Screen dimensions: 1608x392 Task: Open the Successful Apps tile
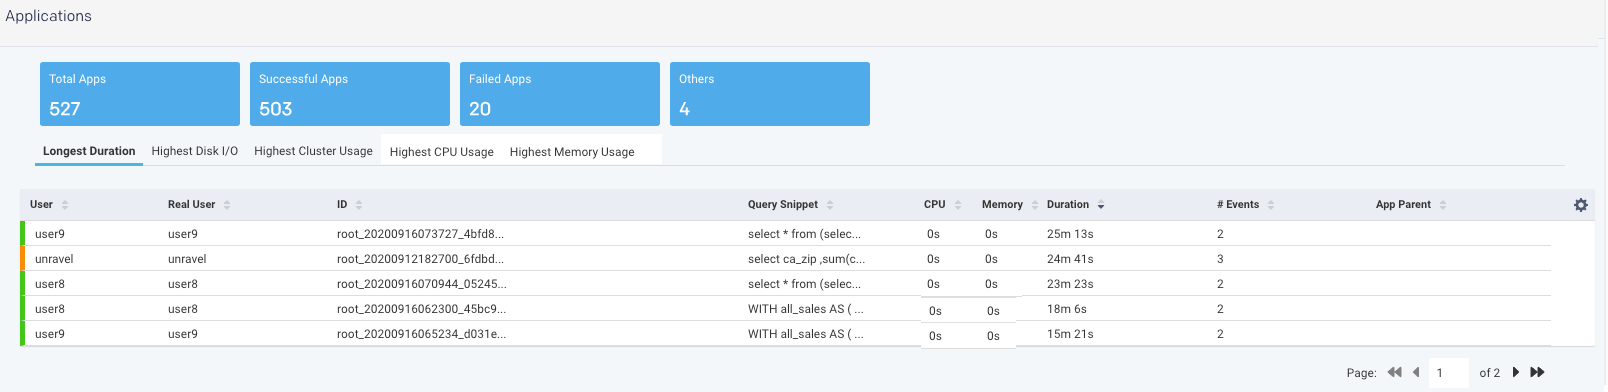(x=350, y=94)
